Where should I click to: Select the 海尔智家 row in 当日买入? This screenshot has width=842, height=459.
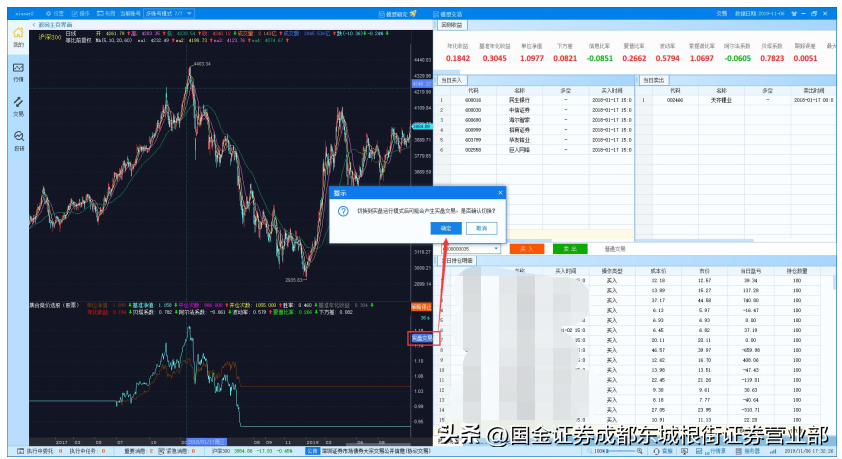[x=535, y=120]
